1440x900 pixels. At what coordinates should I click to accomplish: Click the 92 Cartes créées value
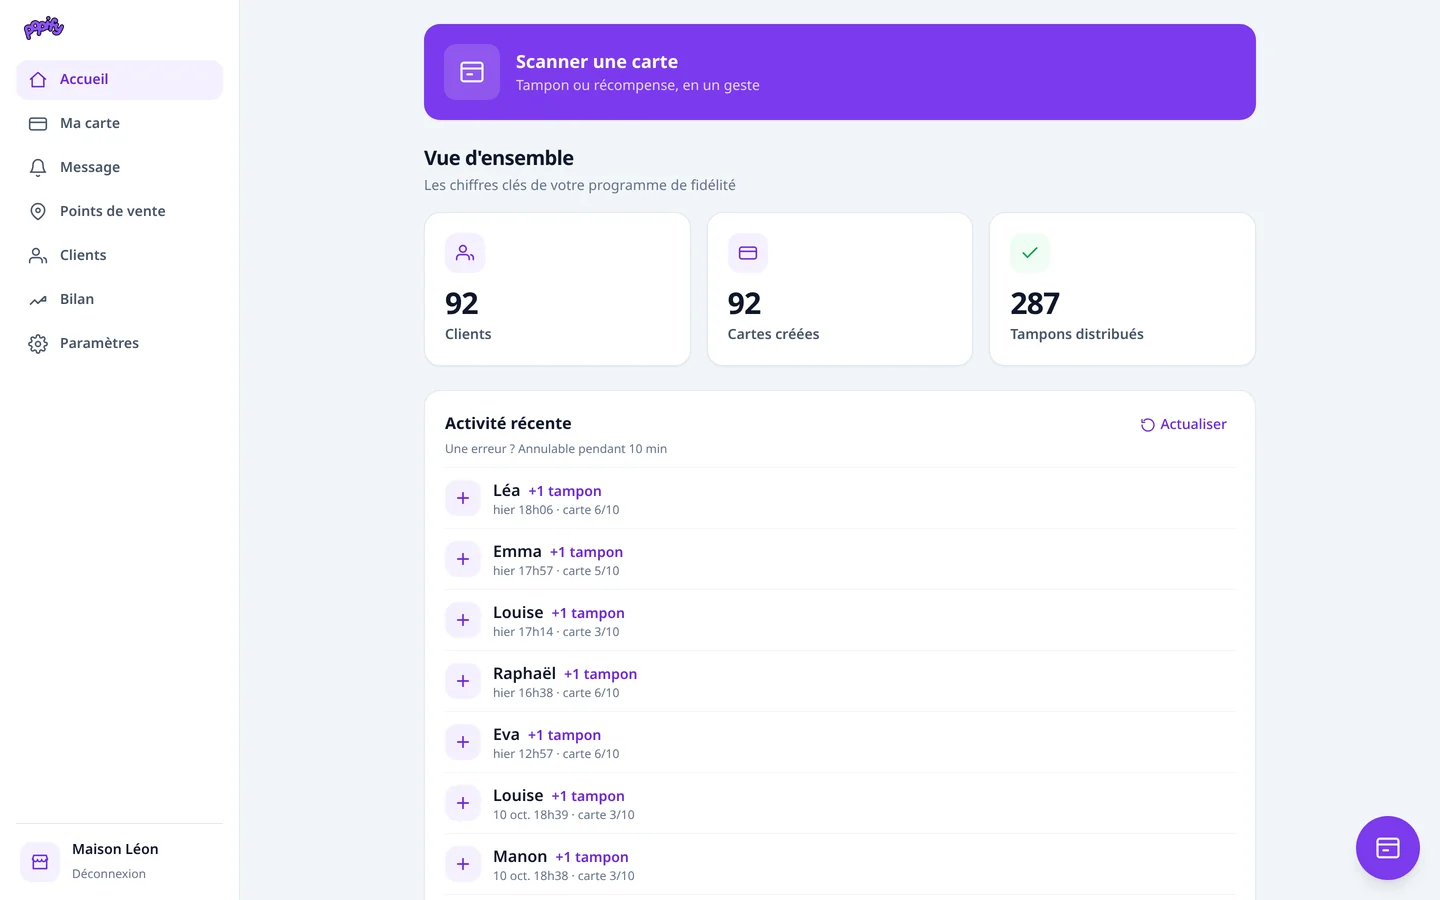click(744, 303)
